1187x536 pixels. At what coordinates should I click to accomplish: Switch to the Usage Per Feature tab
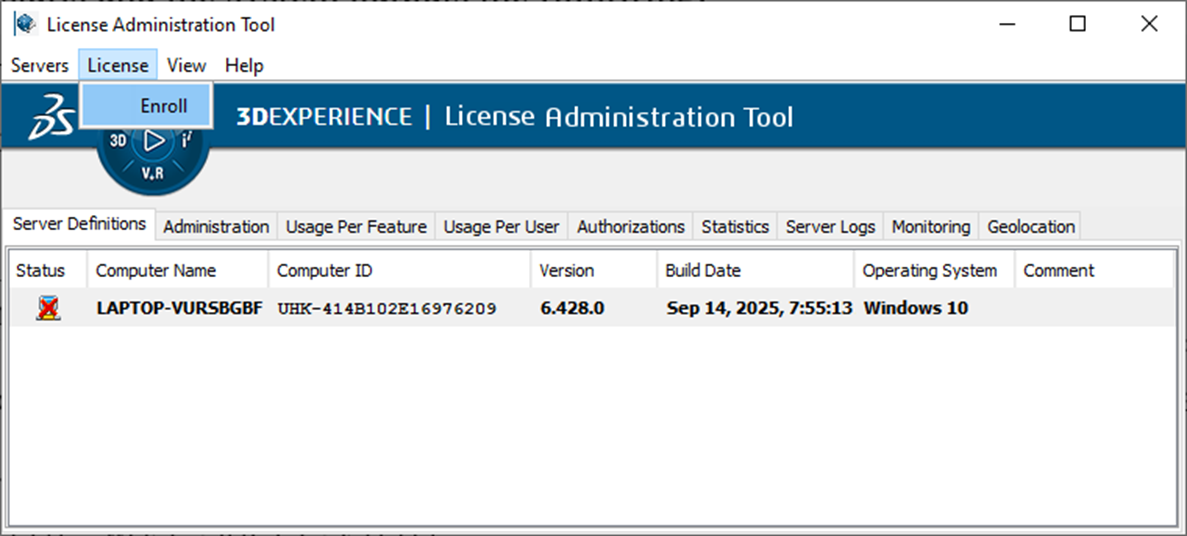(356, 227)
